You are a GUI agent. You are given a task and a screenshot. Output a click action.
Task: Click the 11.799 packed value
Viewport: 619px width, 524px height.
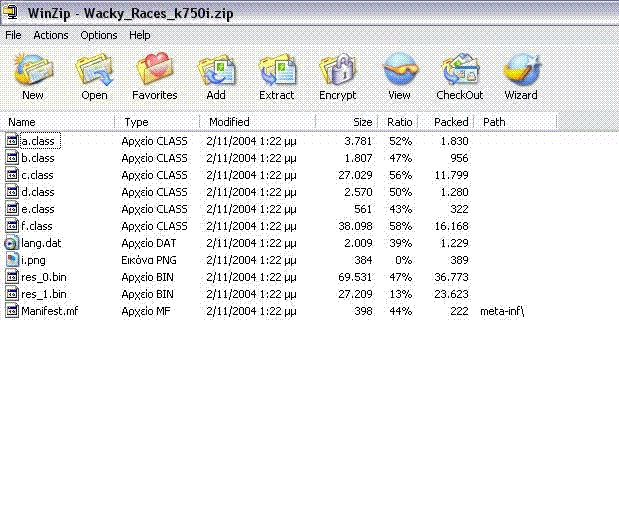tap(452, 175)
